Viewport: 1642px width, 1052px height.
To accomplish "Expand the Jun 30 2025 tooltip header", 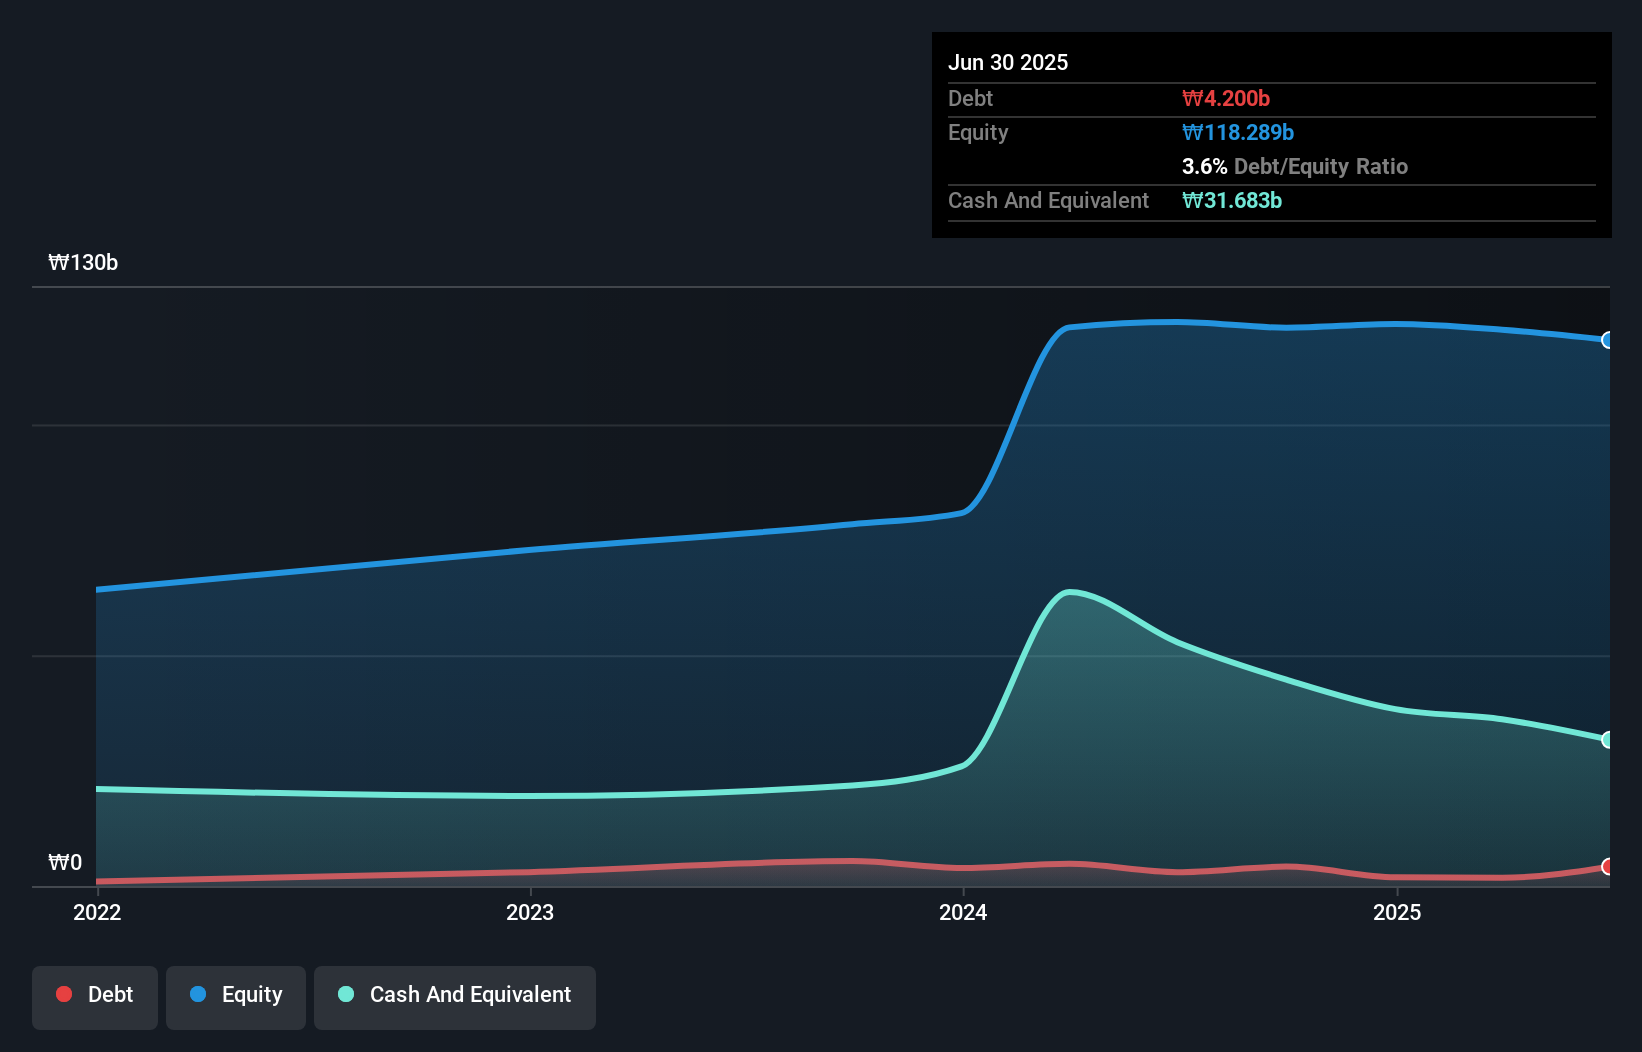I will point(1008,62).
